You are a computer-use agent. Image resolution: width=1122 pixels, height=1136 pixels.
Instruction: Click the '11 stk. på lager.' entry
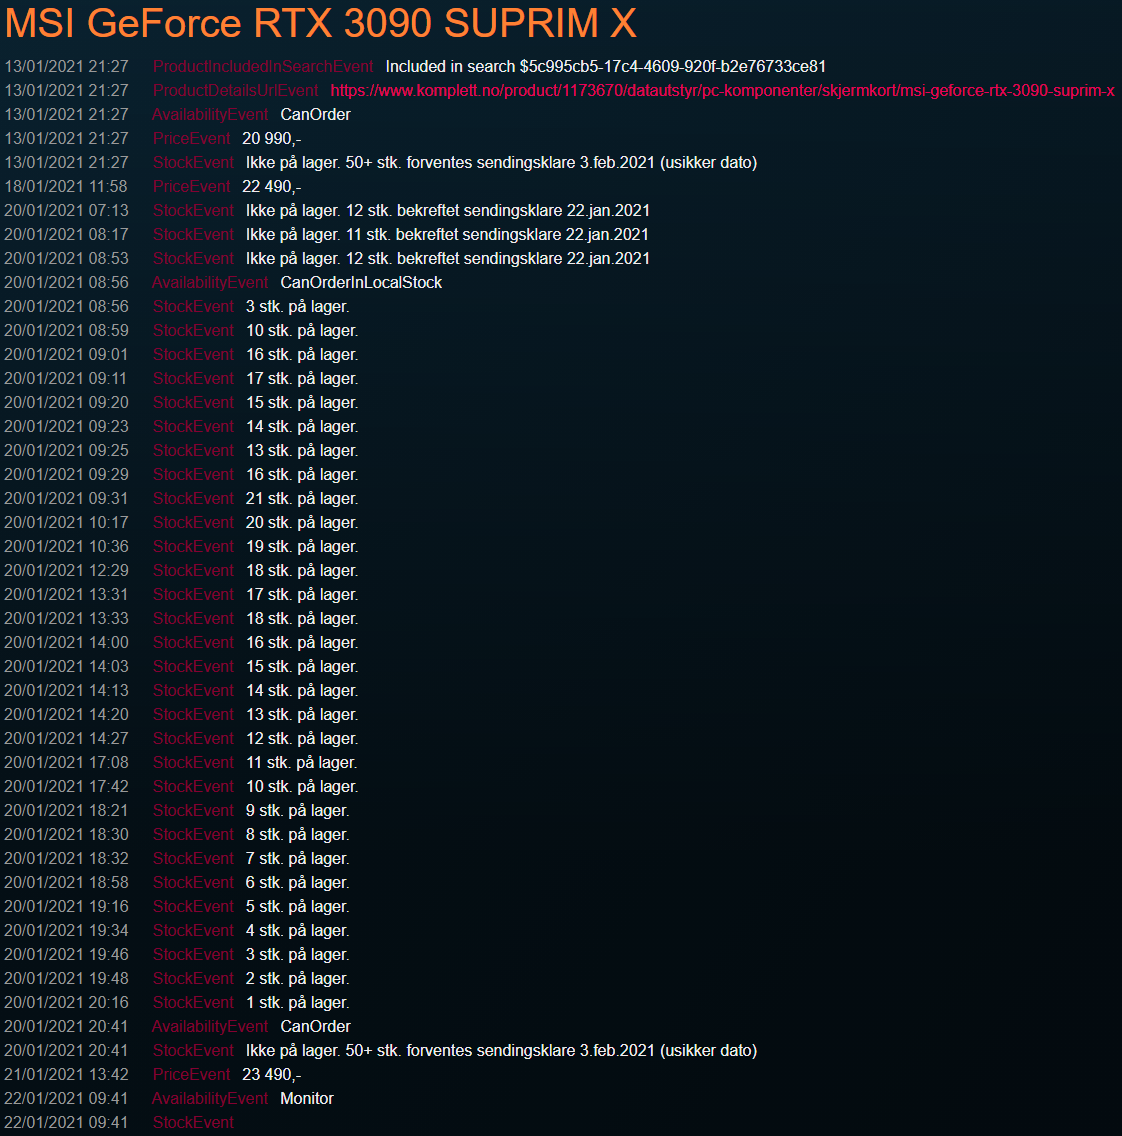[x=302, y=762]
